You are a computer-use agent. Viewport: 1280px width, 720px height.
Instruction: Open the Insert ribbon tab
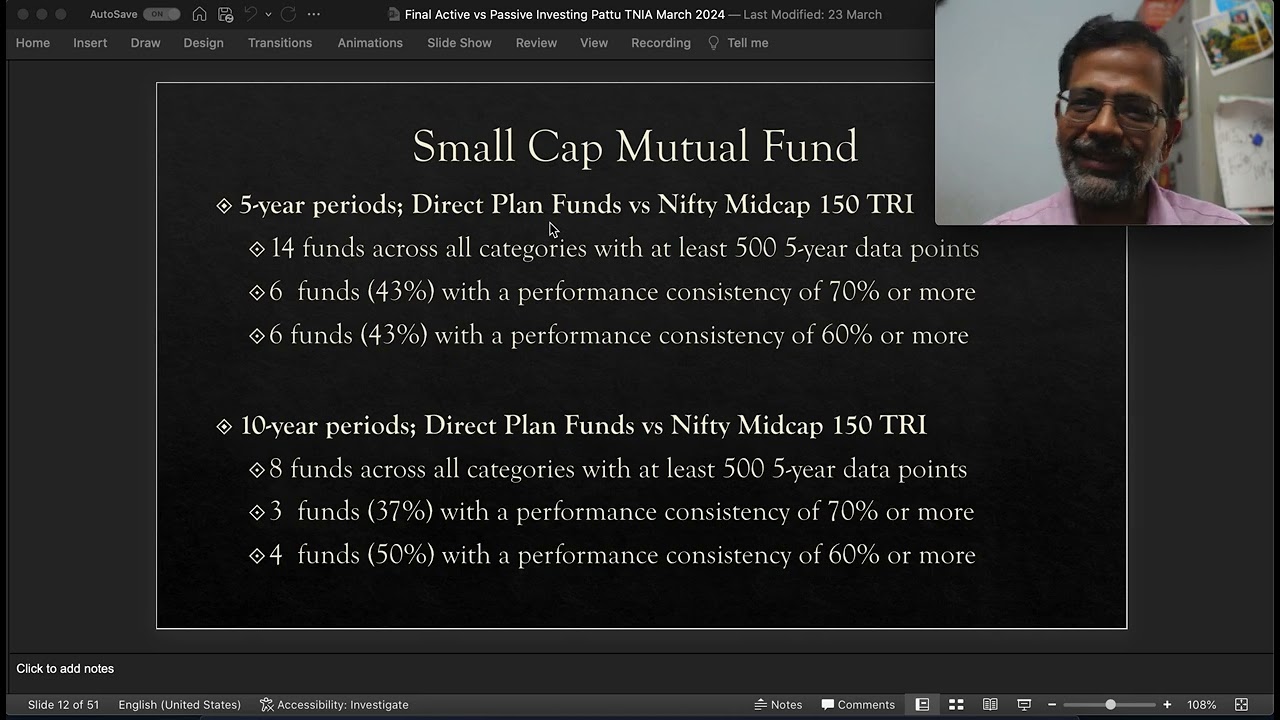(x=90, y=43)
